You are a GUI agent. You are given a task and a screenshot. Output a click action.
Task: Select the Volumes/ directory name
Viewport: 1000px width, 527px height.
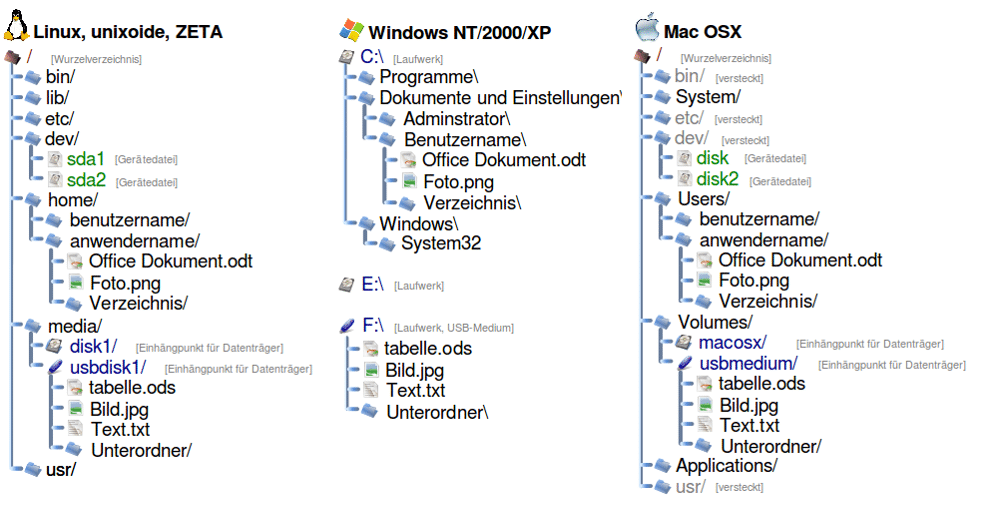pyautogui.click(x=715, y=322)
